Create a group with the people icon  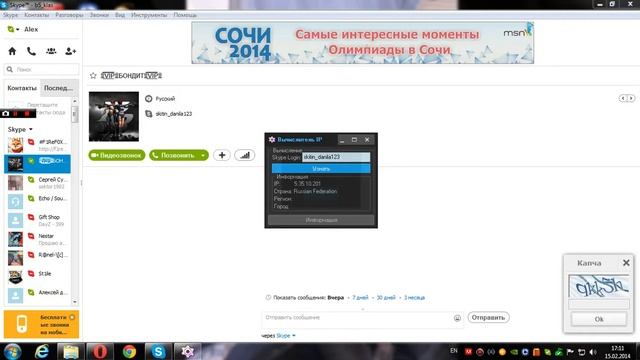point(51,51)
